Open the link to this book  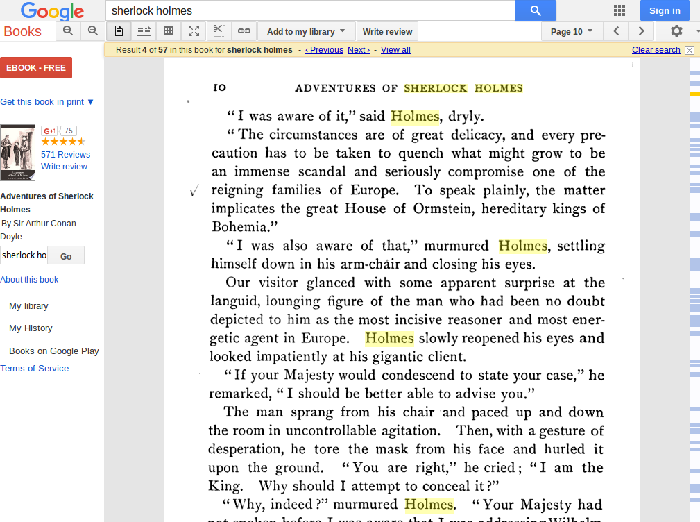click(x=244, y=31)
